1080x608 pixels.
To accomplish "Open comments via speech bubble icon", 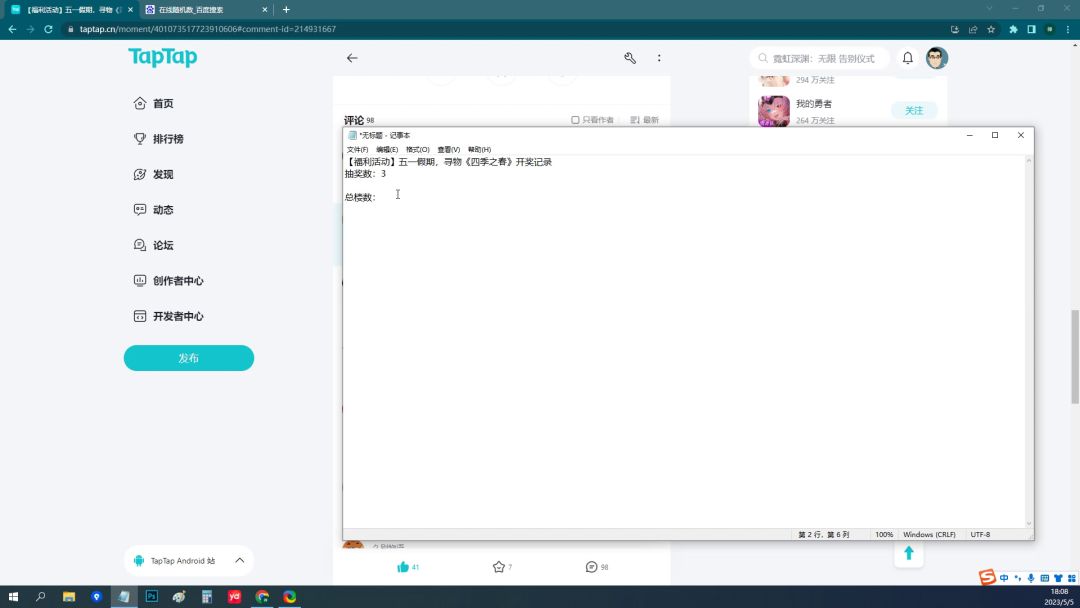I will pos(592,567).
